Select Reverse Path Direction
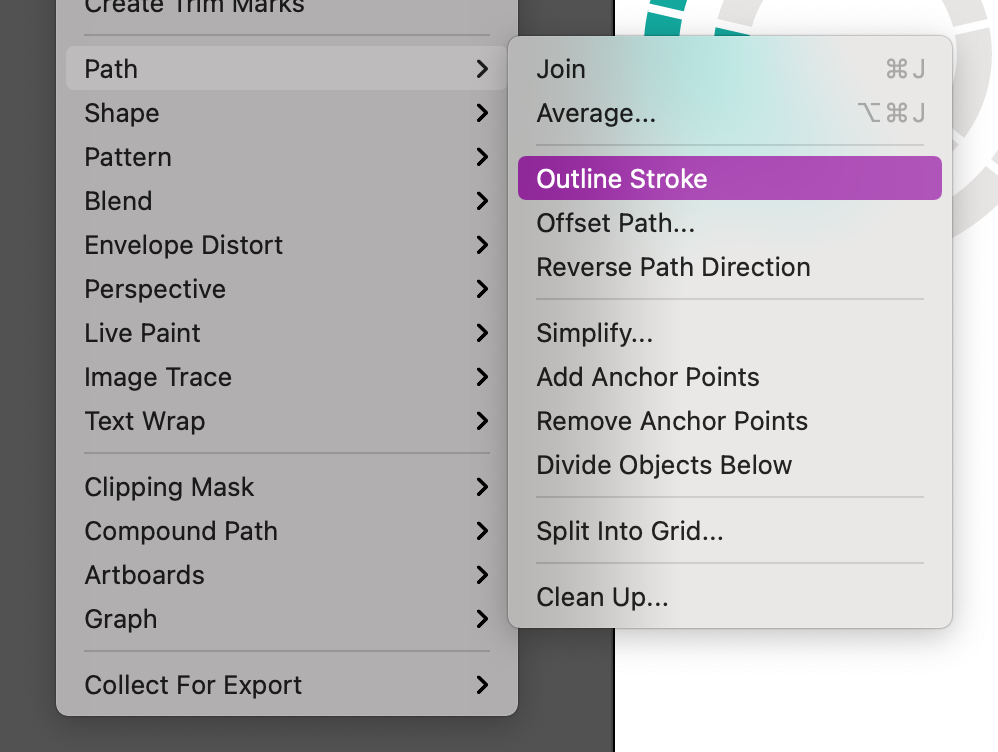 tap(673, 267)
